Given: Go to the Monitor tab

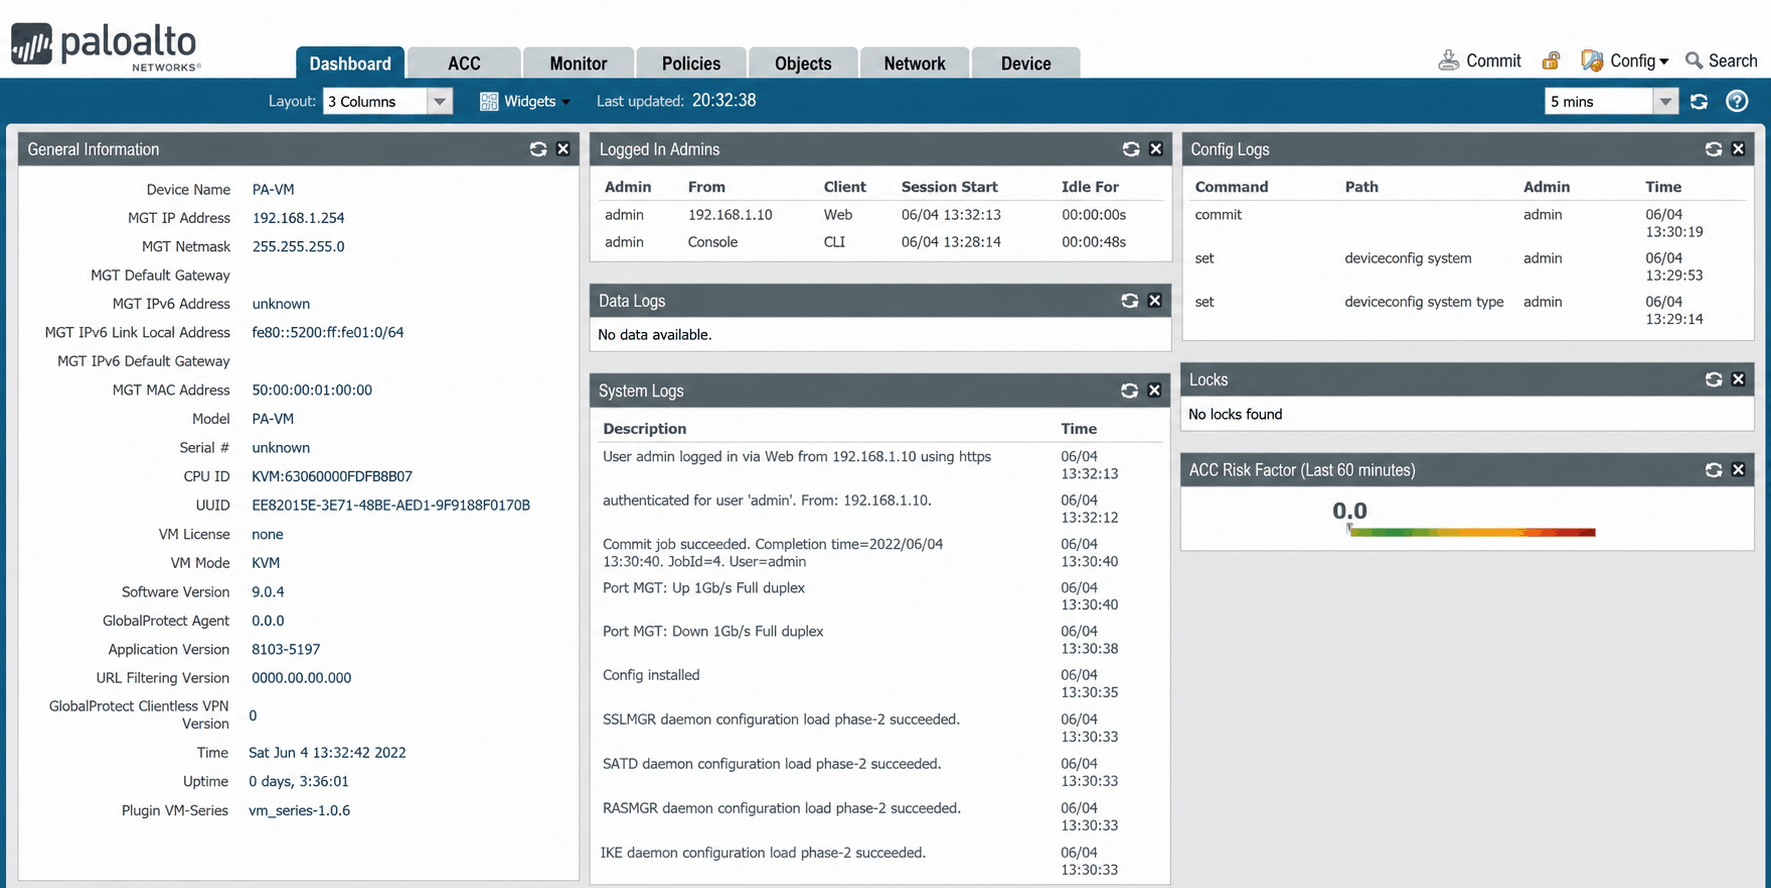Looking at the screenshot, I should coord(578,63).
